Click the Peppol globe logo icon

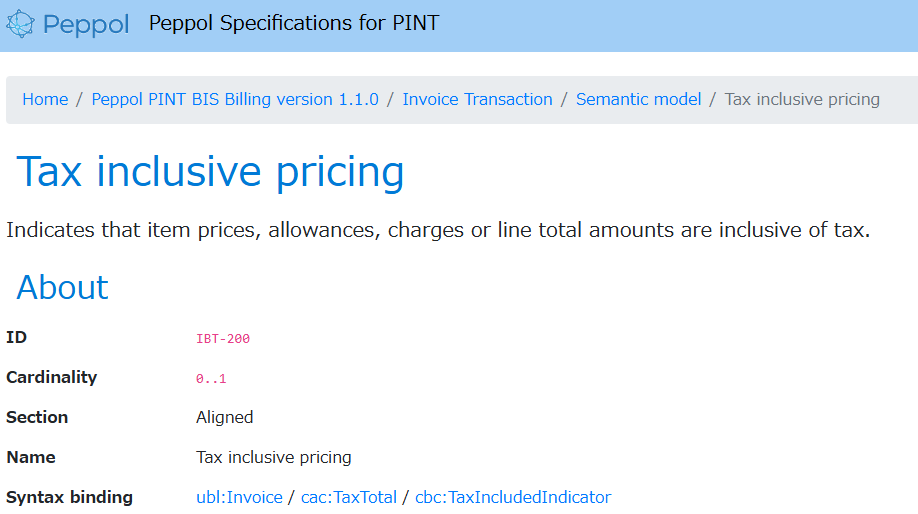coord(20,24)
